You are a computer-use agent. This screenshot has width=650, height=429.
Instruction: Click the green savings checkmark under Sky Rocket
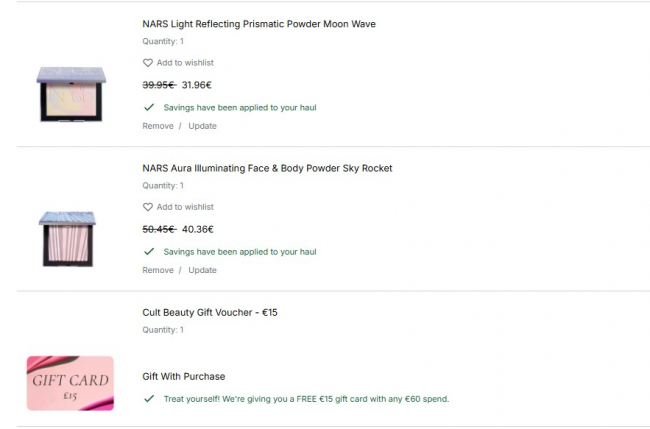(x=148, y=252)
